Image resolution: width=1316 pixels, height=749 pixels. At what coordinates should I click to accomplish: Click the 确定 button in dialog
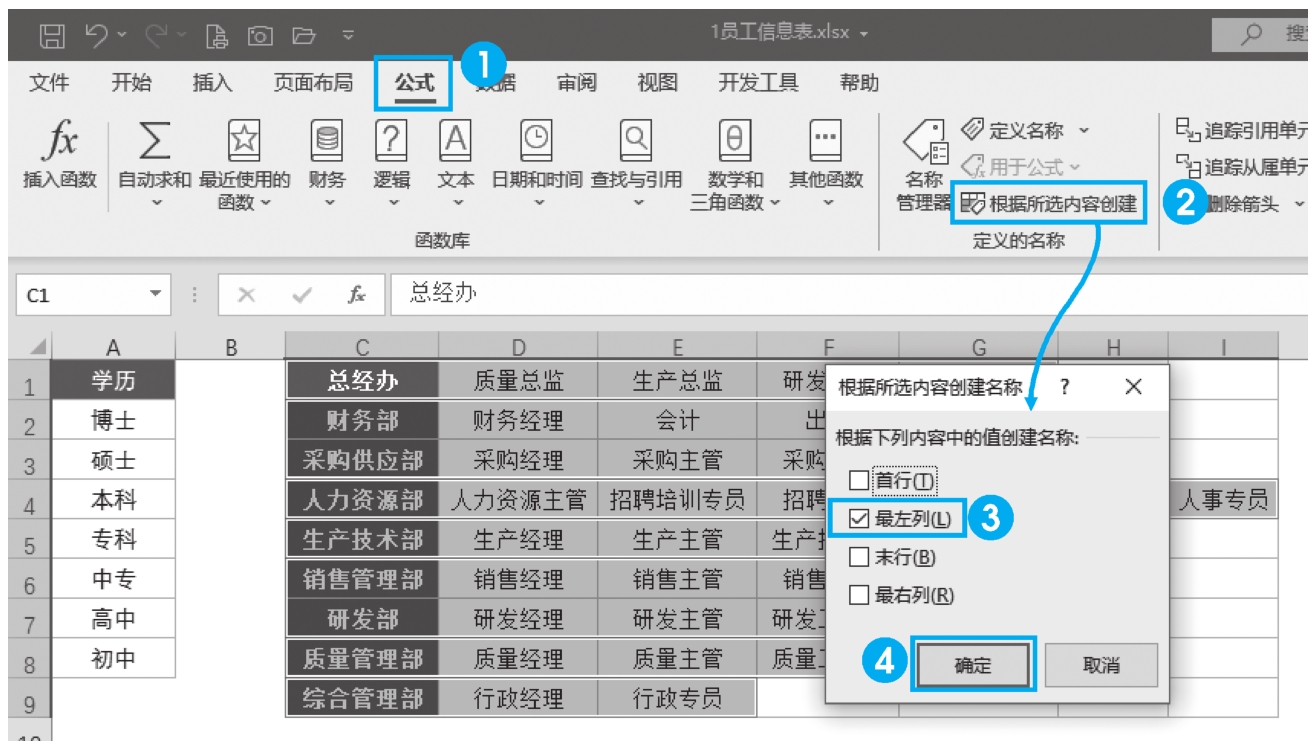pyautogui.click(x=972, y=665)
